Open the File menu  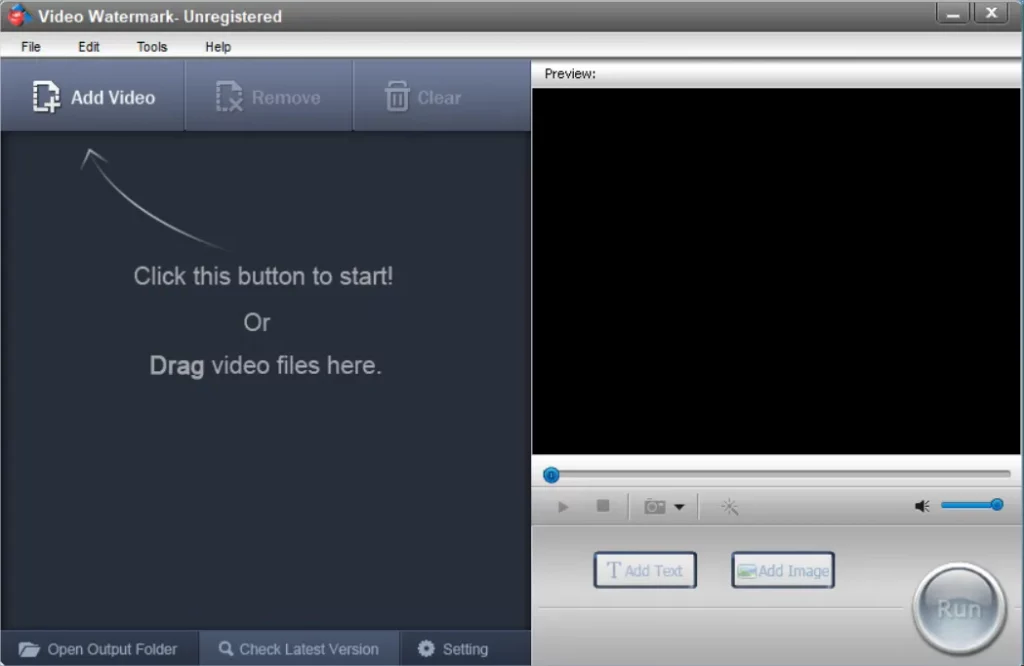(x=31, y=47)
